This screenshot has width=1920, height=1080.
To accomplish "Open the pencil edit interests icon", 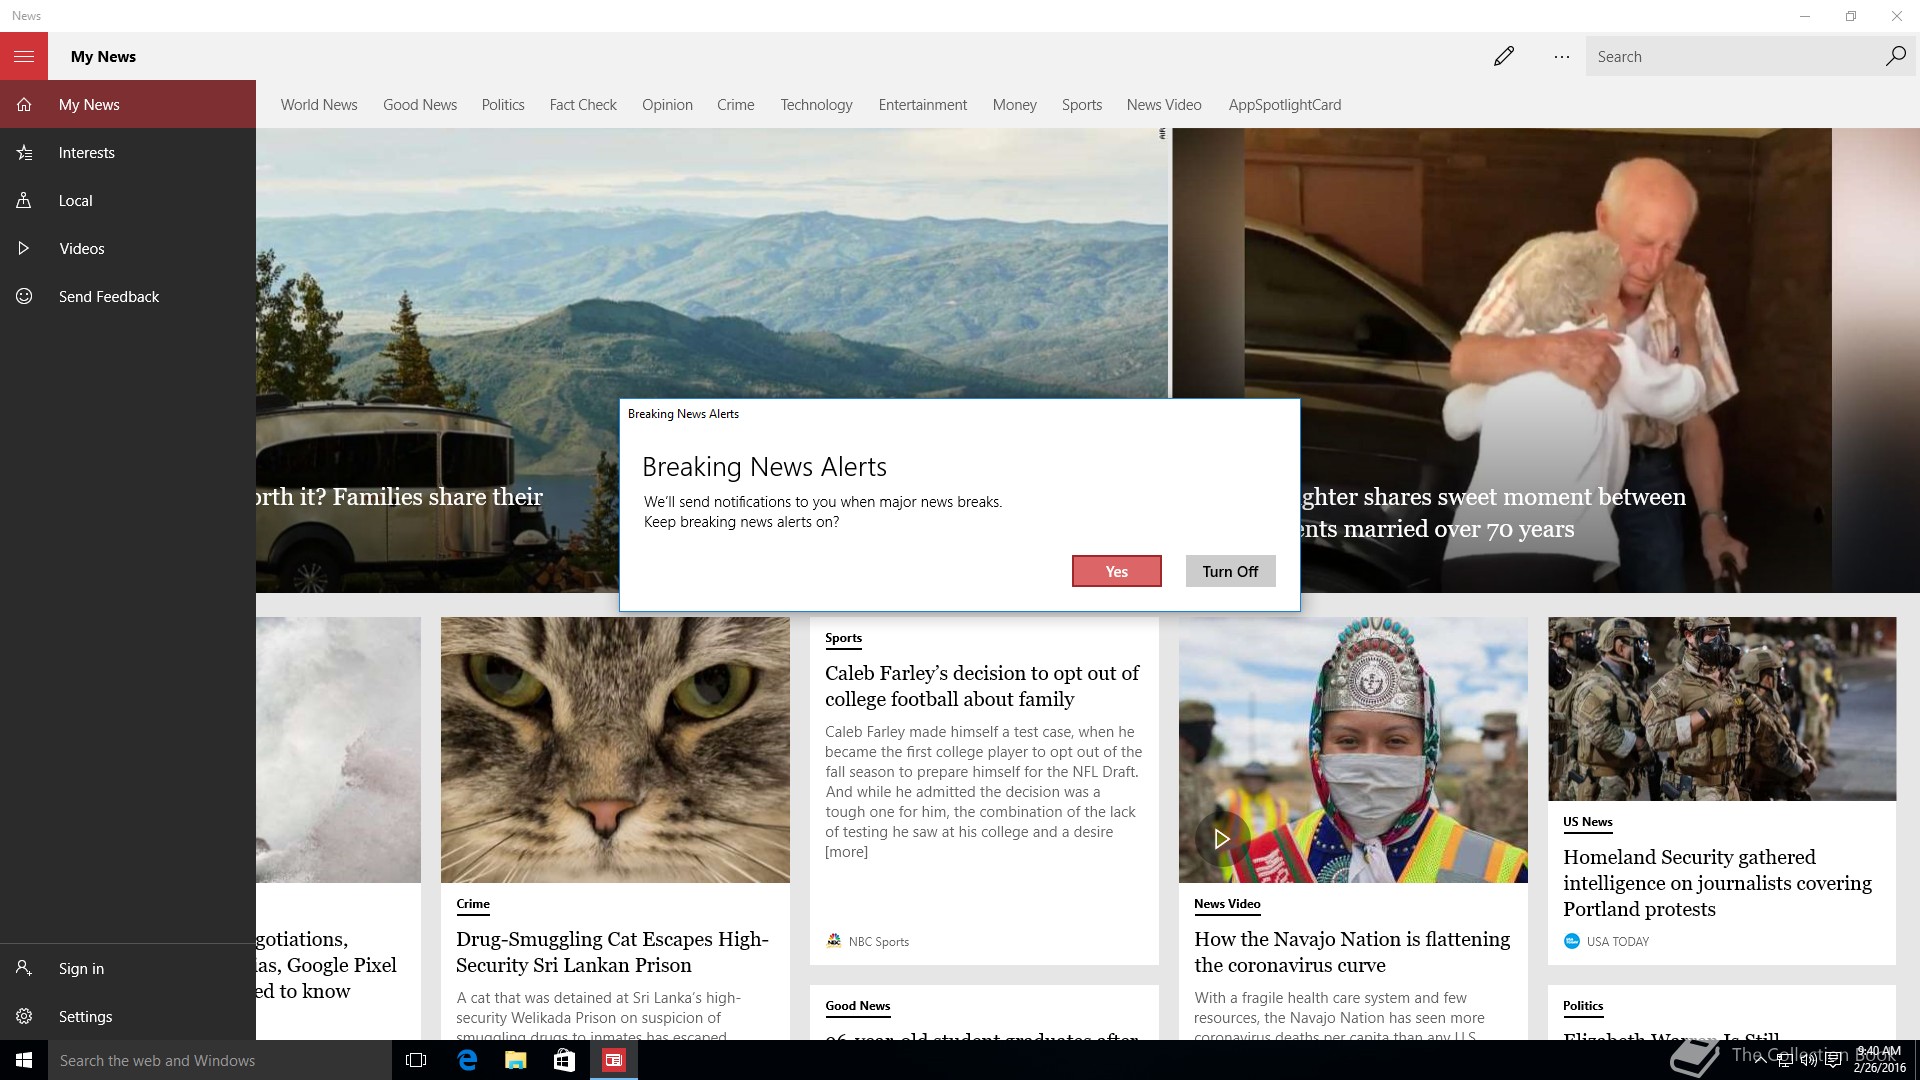I will point(1504,56).
